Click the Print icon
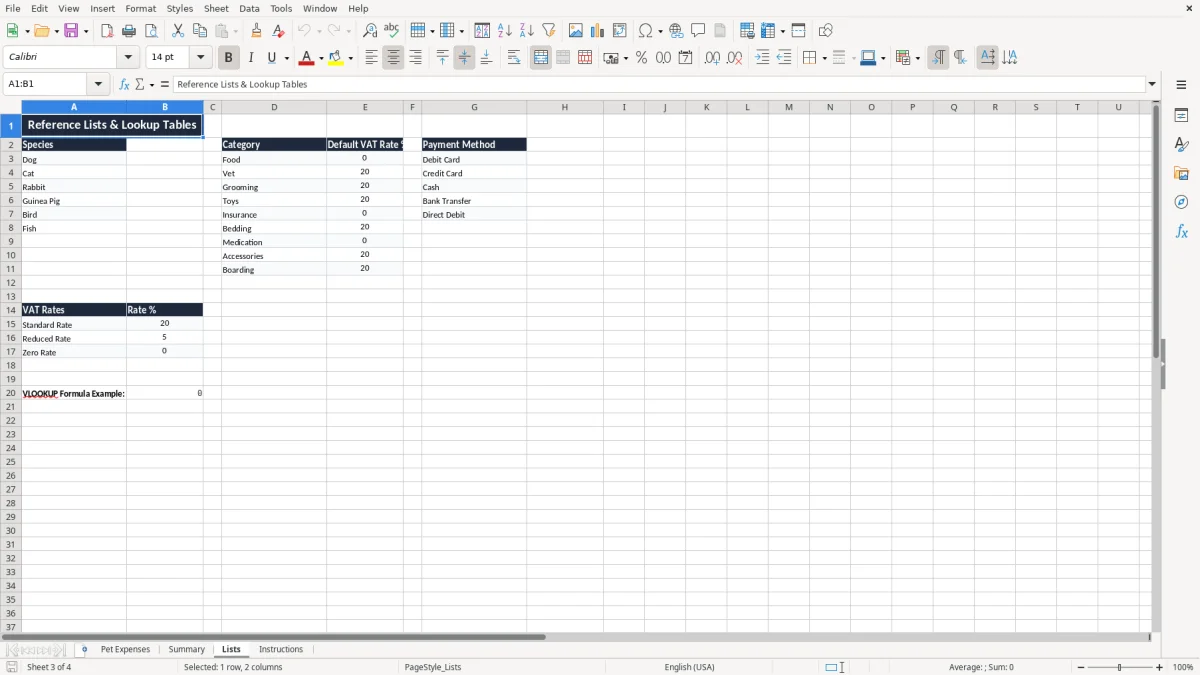This screenshot has height=675, width=1200. [129, 31]
